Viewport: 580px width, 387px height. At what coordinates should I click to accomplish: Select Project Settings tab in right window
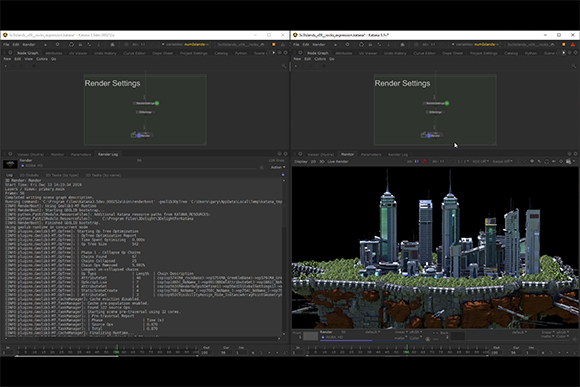pyautogui.click(x=483, y=53)
